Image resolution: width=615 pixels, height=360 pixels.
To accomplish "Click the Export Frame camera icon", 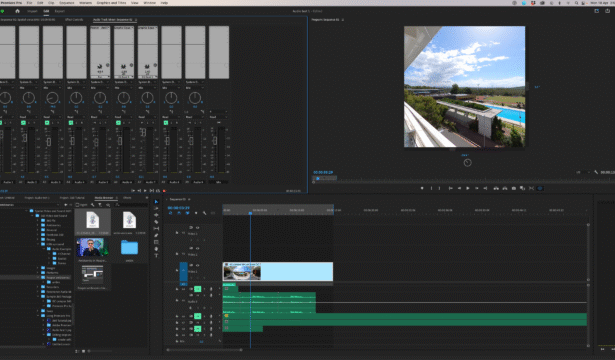I will point(514,188).
